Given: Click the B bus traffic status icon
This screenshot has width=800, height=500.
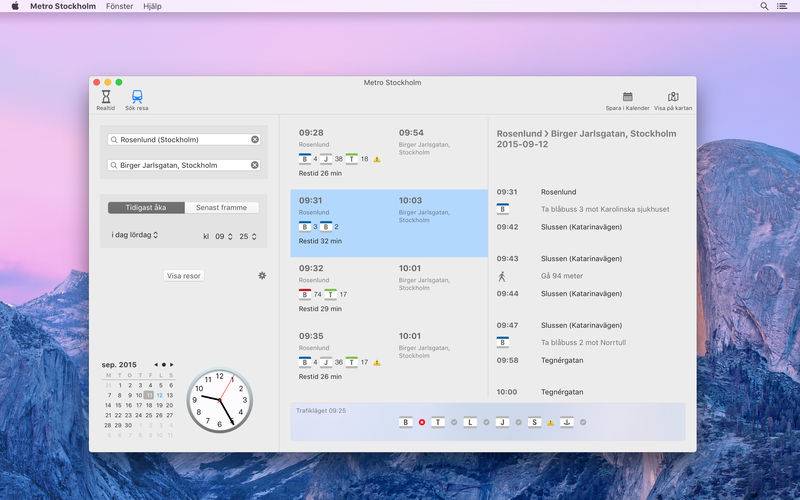Looking at the screenshot, I should 406,422.
